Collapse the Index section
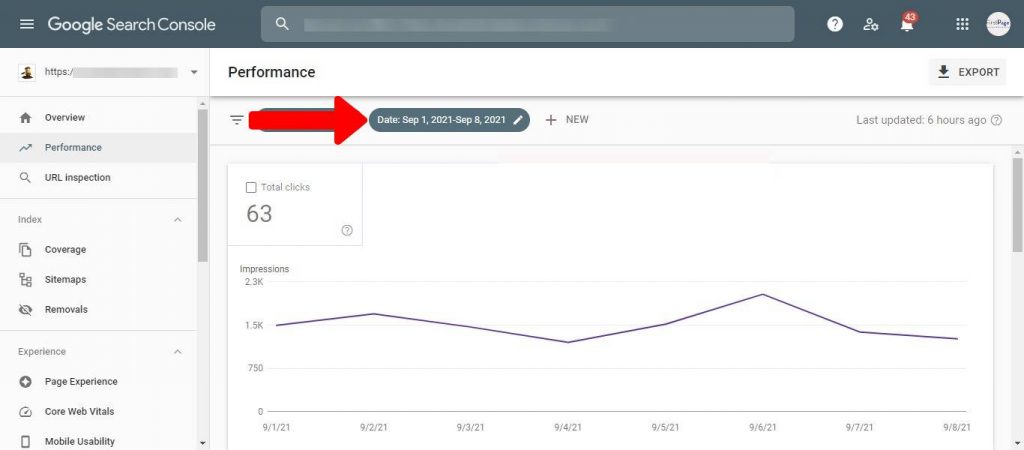The width and height of the screenshot is (1024, 450). [178, 220]
